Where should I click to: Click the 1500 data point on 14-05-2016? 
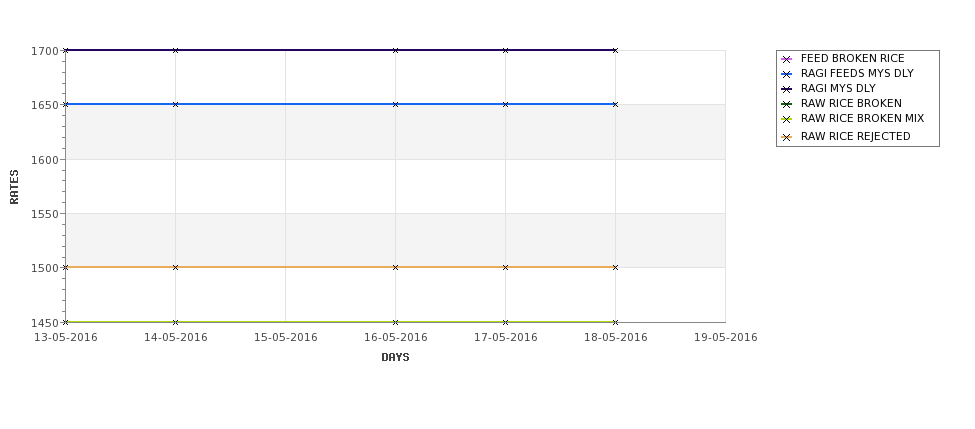click(175, 267)
